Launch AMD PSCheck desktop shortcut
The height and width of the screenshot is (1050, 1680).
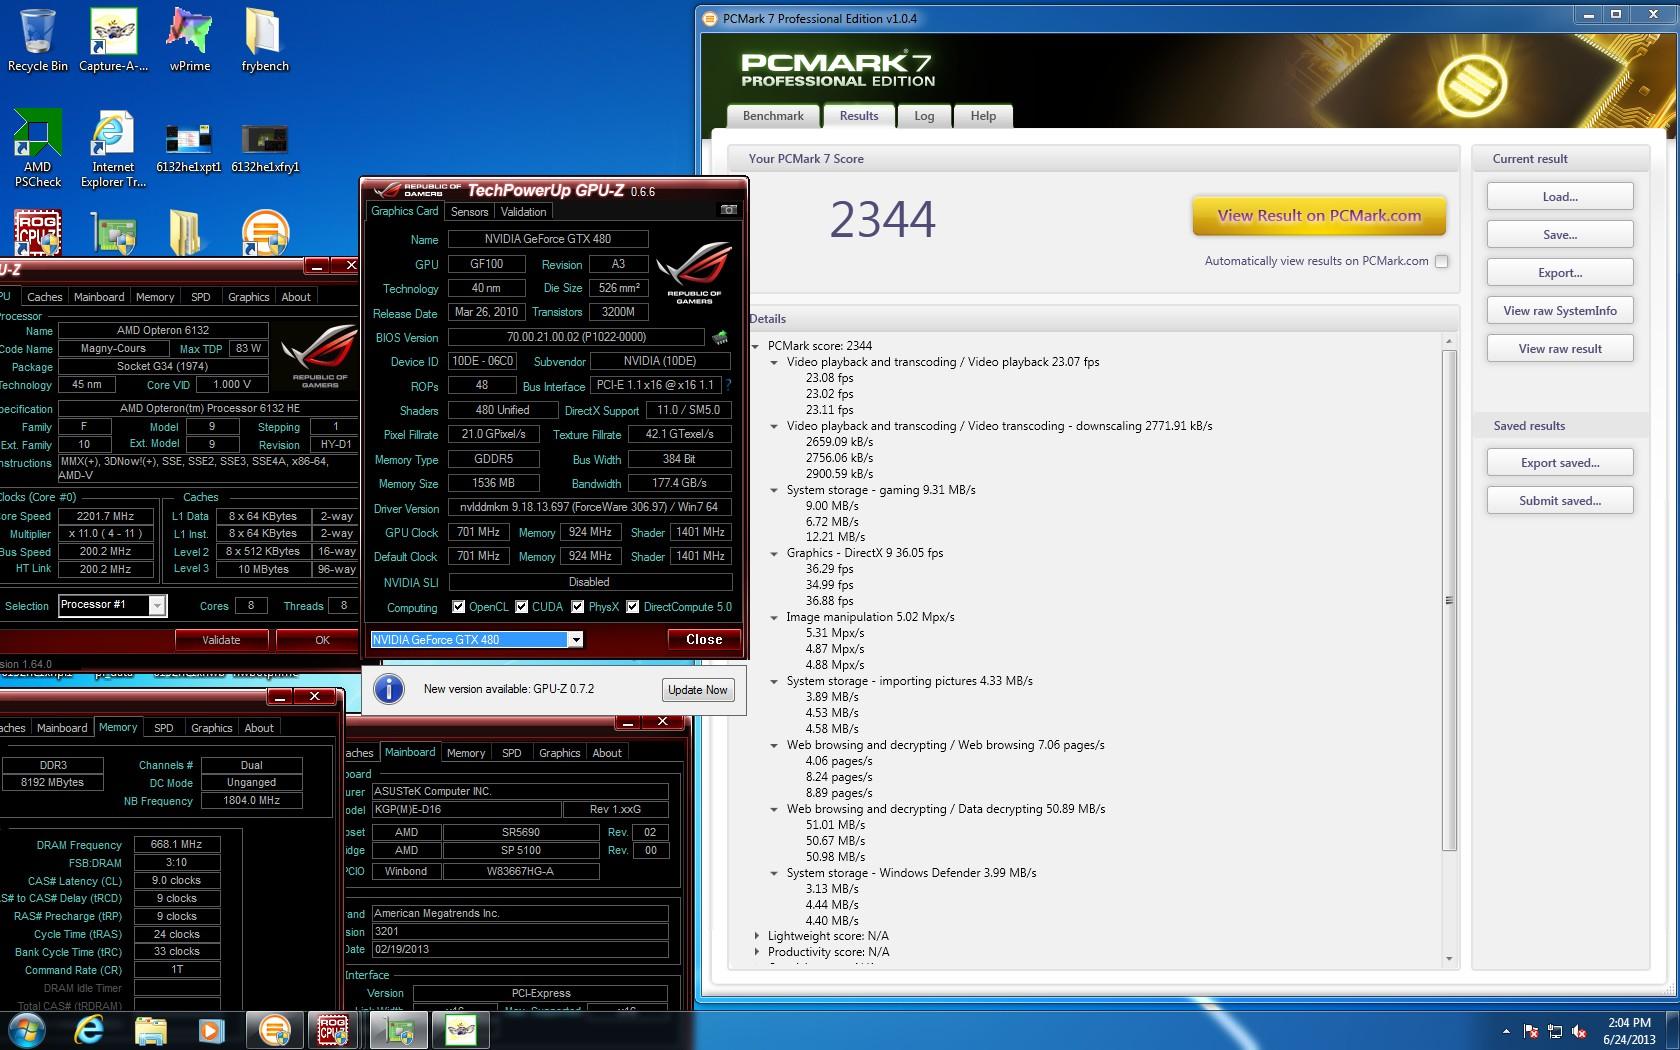coord(37,148)
